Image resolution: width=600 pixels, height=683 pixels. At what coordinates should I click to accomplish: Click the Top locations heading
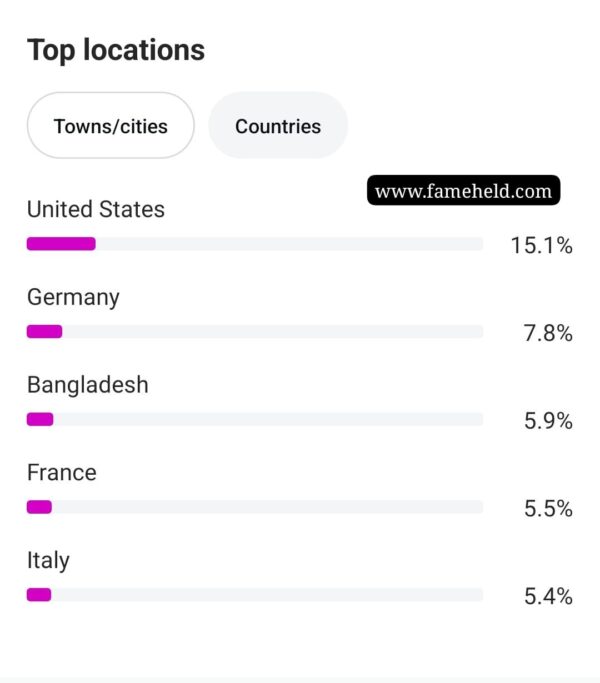coord(116,51)
